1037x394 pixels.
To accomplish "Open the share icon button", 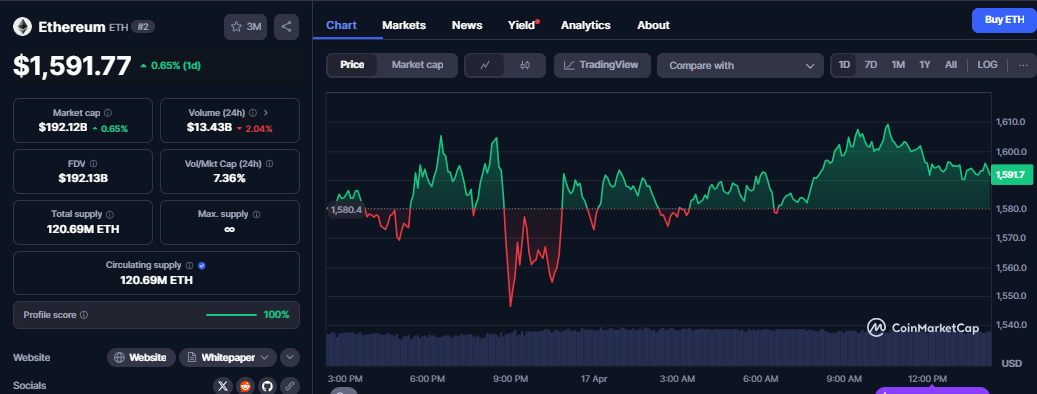I will [286, 27].
